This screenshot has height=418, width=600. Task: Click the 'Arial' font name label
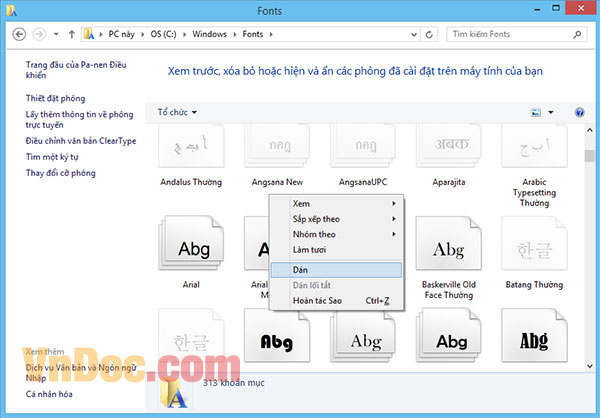coord(191,284)
